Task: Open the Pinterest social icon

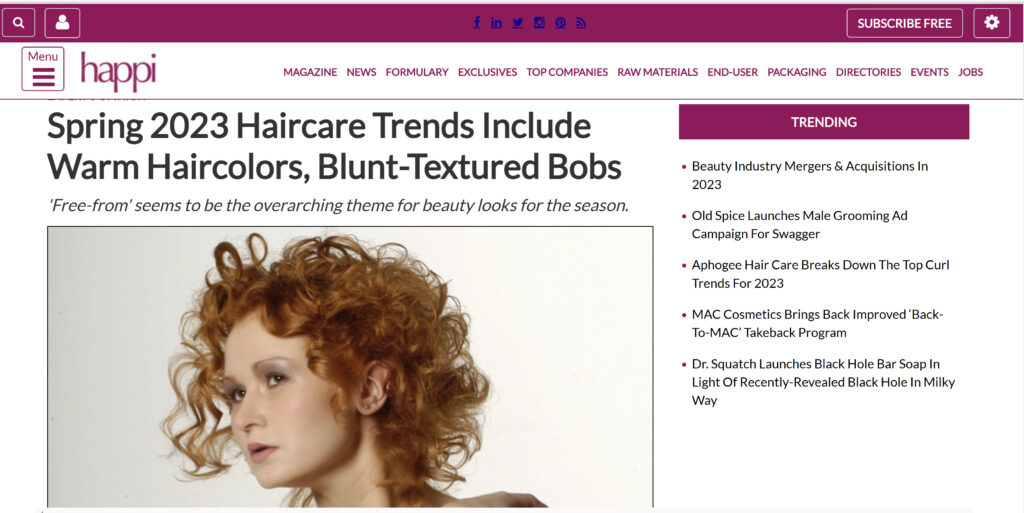Action: (560, 23)
